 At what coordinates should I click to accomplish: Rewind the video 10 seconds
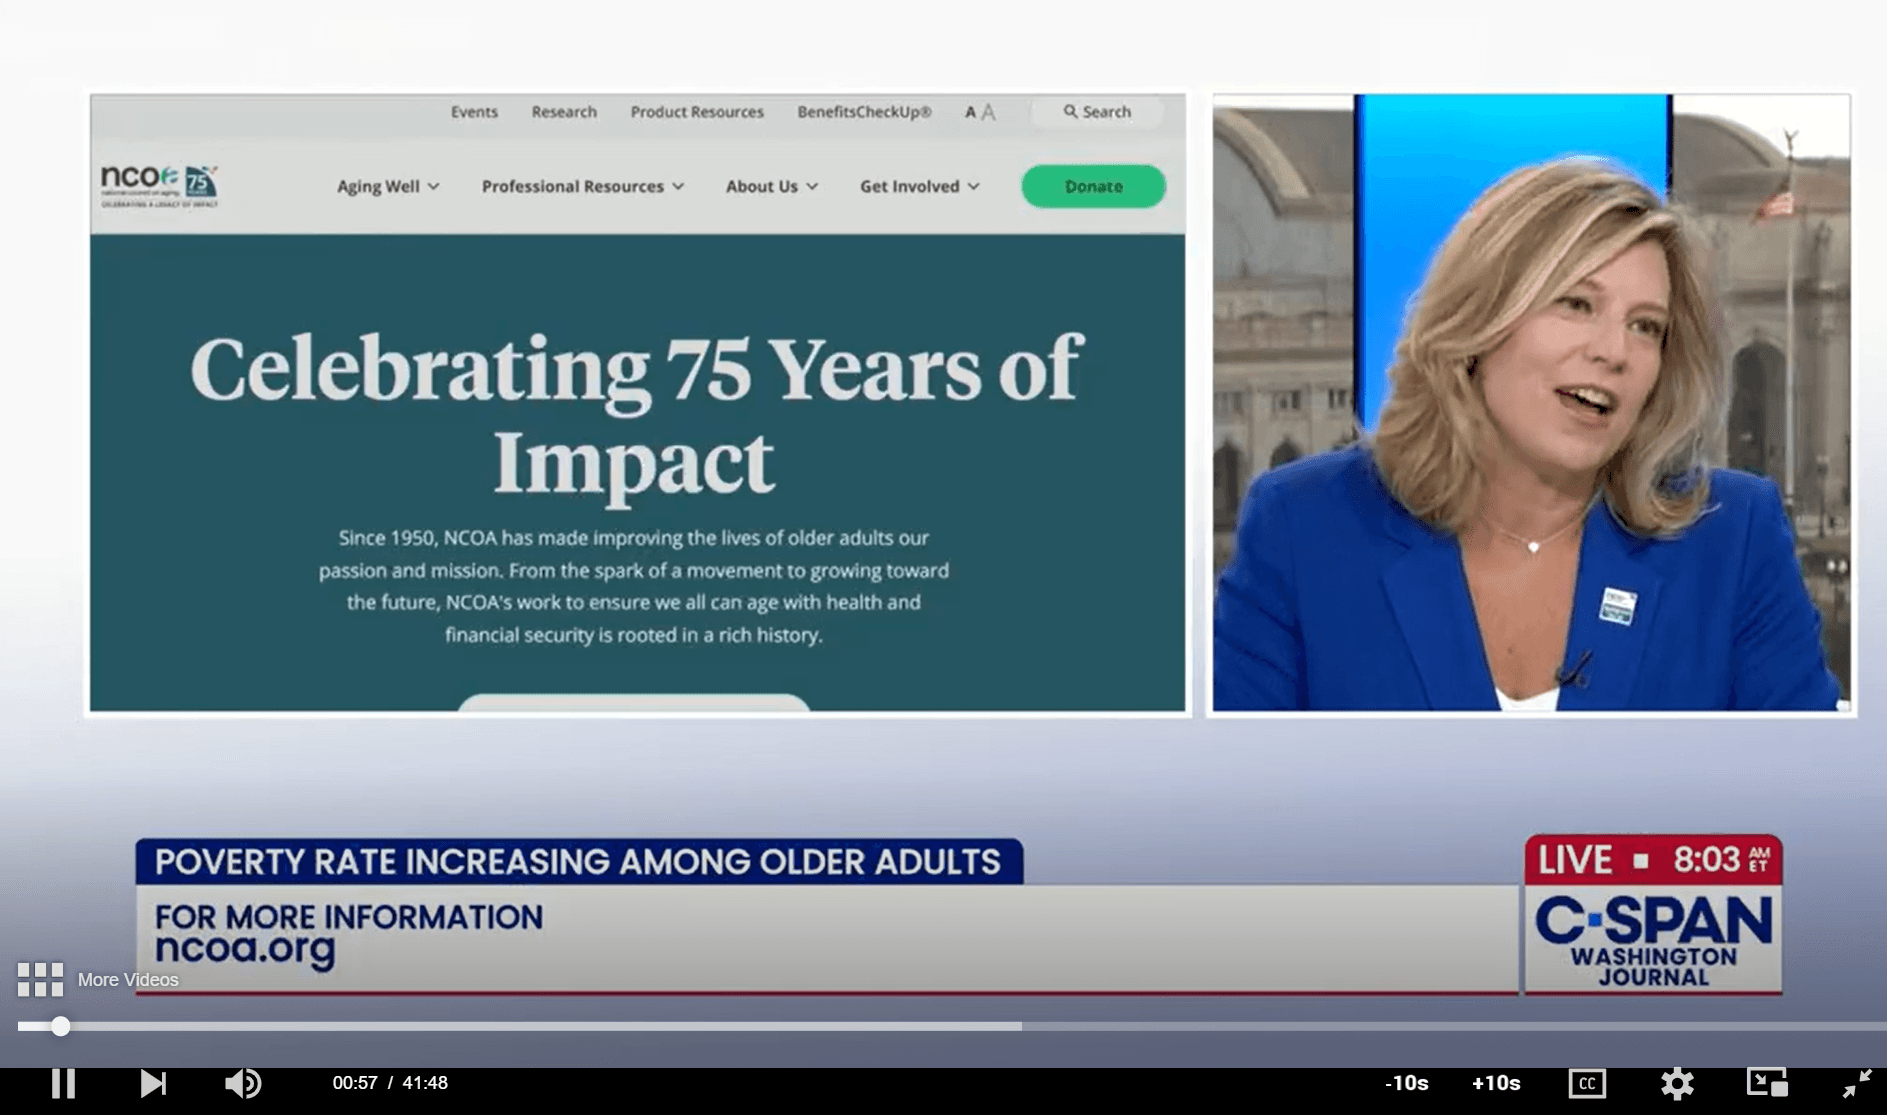click(x=1406, y=1083)
